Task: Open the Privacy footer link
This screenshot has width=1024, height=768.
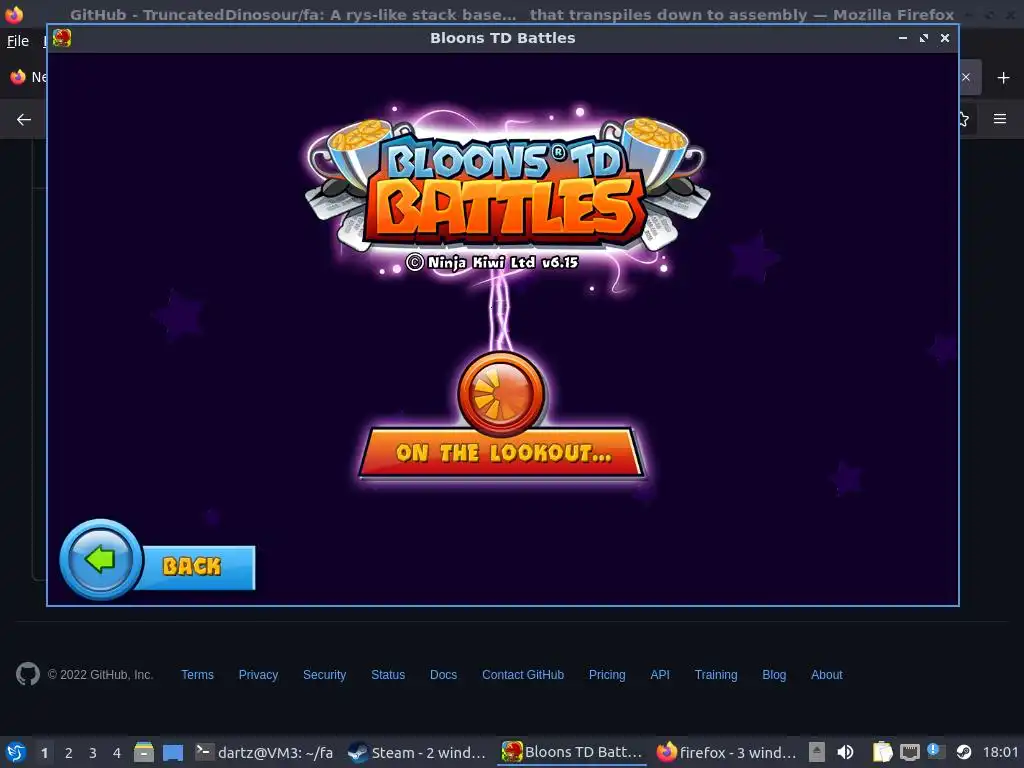Action: pyautogui.click(x=258, y=675)
